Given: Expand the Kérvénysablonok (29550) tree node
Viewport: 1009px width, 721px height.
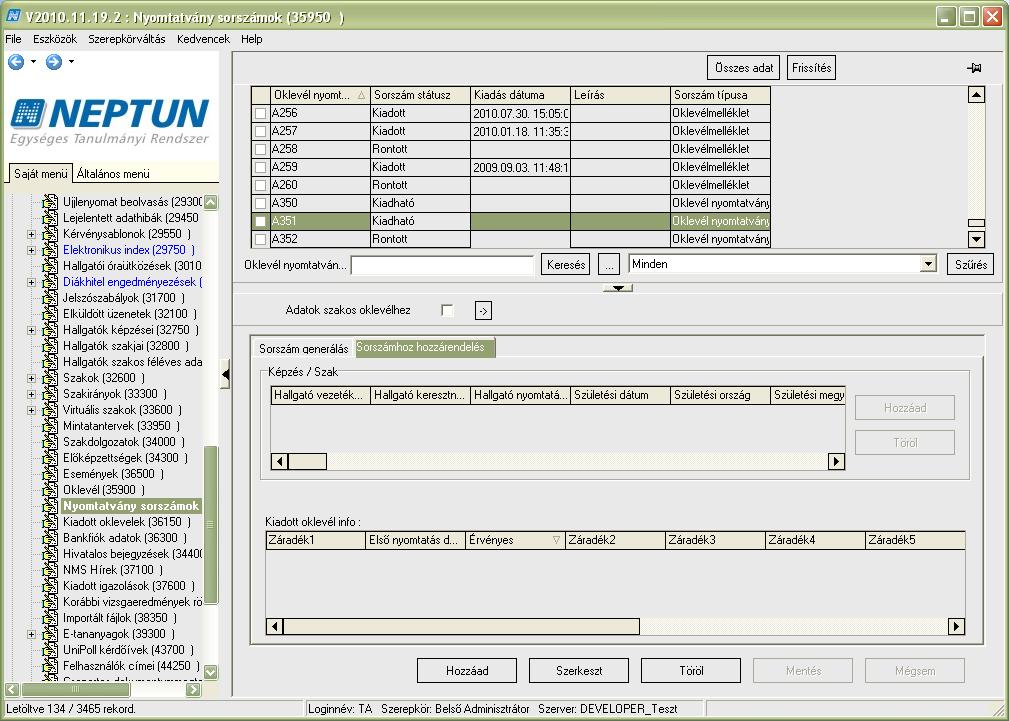Looking at the screenshot, I should [32, 234].
